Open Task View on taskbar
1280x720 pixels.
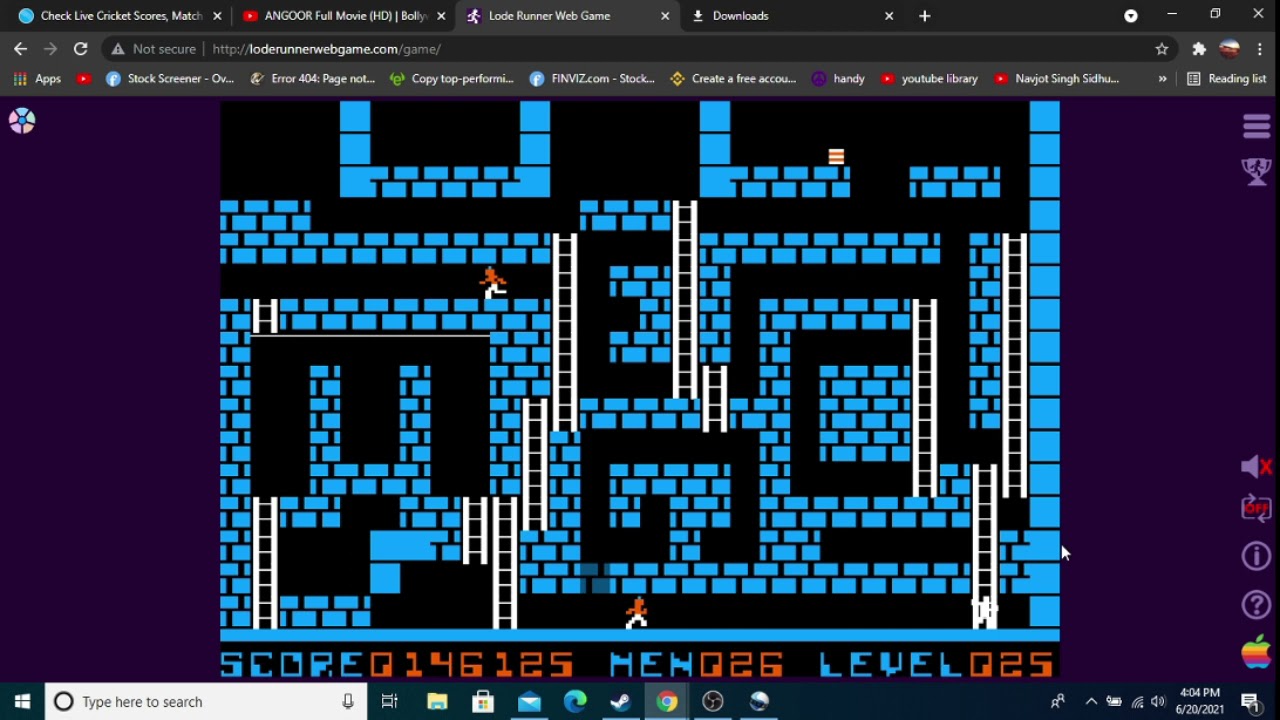(390, 702)
